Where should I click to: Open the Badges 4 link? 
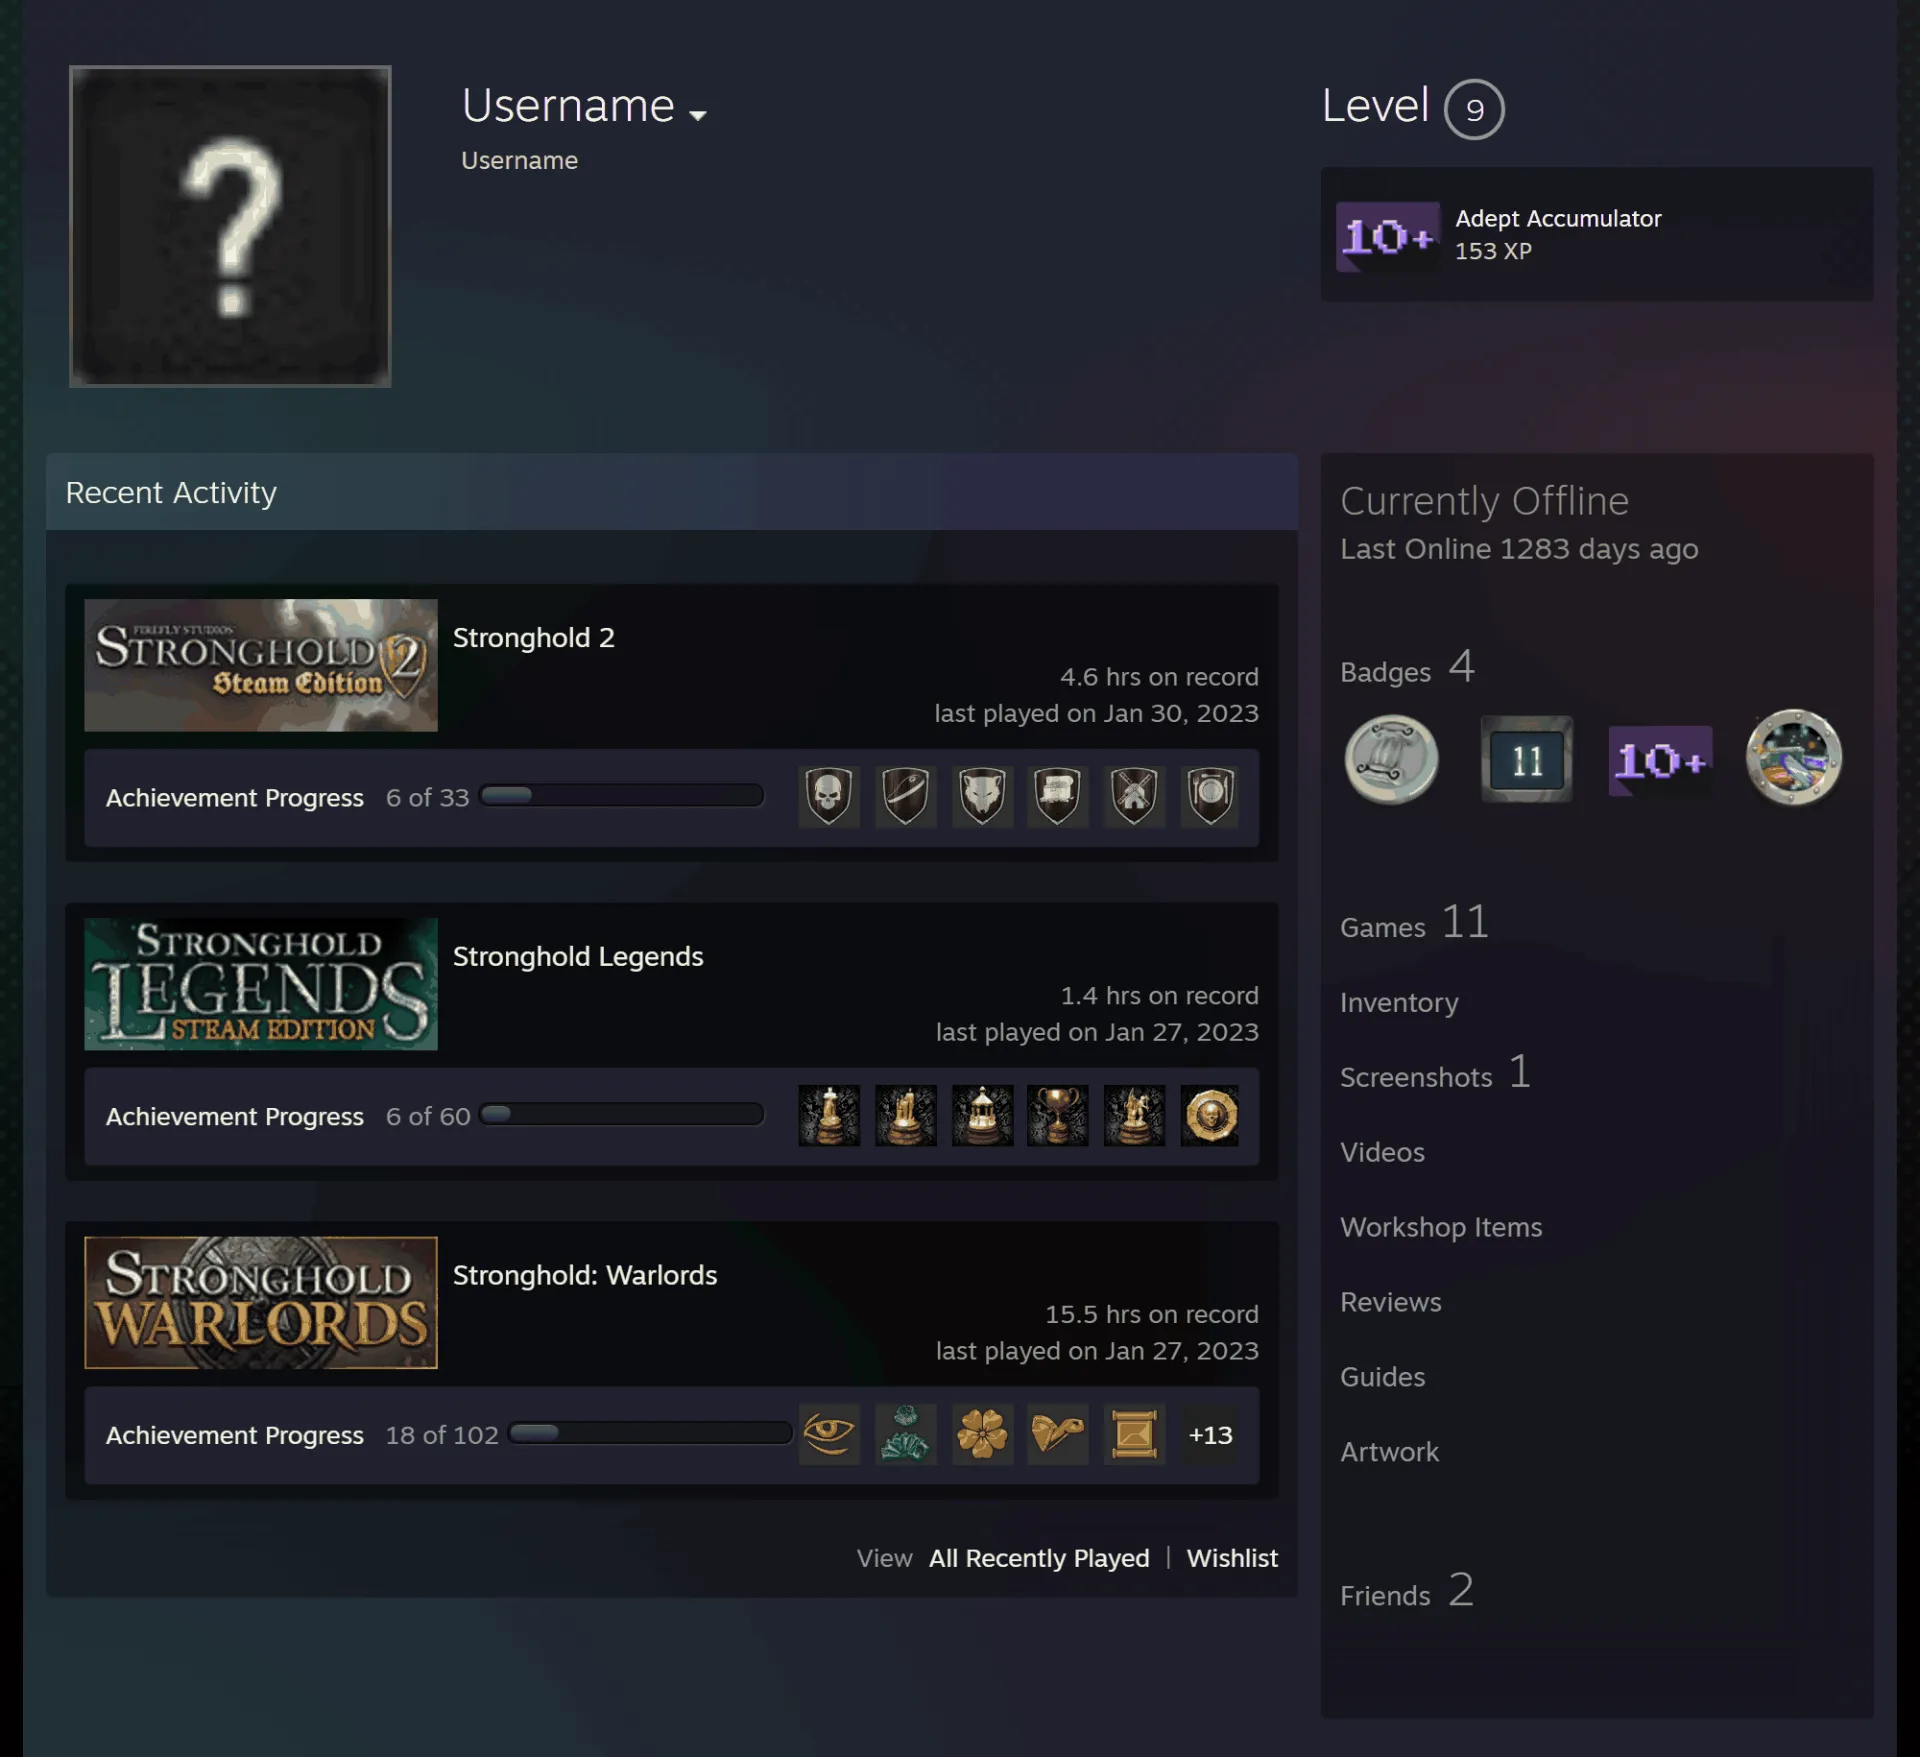(1407, 668)
